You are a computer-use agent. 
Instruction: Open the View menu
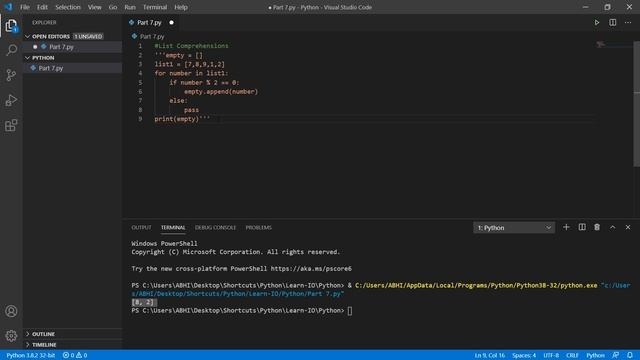[95, 7]
